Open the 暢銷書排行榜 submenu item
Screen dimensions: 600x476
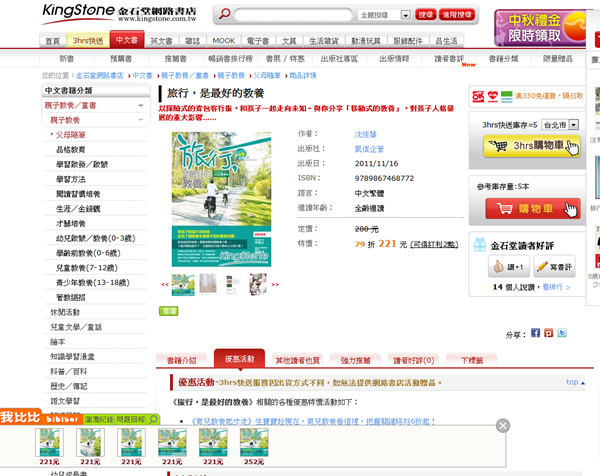pos(230,59)
